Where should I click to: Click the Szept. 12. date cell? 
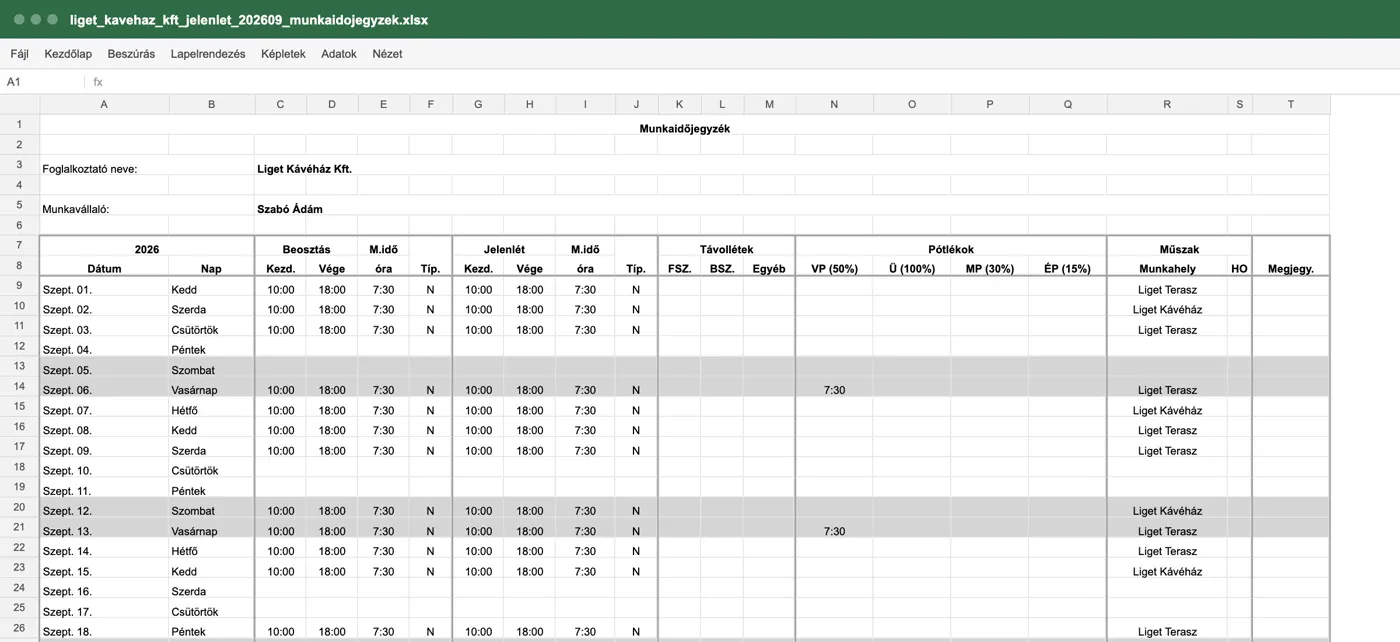pos(104,511)
